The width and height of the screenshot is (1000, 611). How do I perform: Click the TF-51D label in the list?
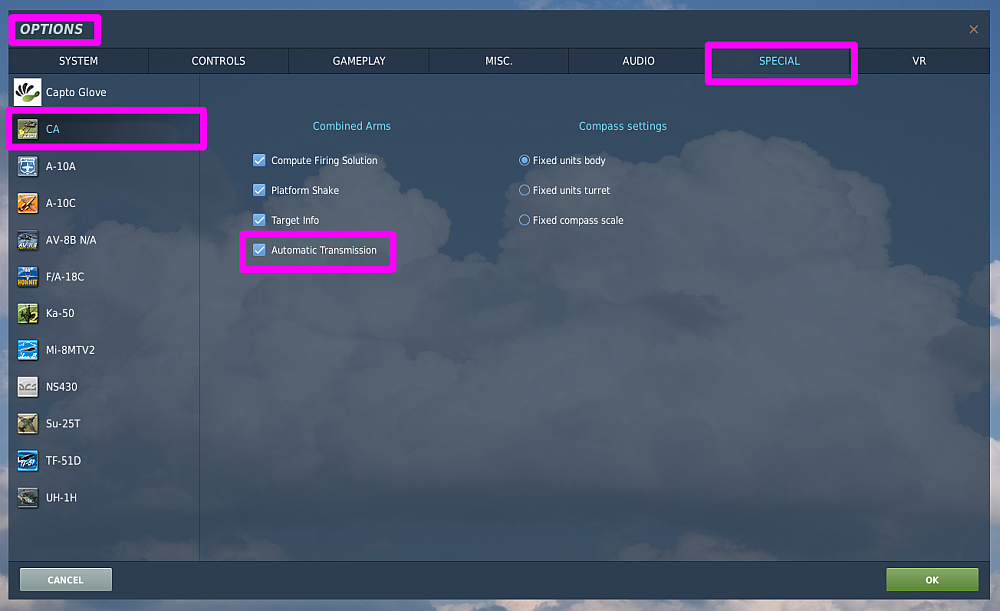pos(63,460)
